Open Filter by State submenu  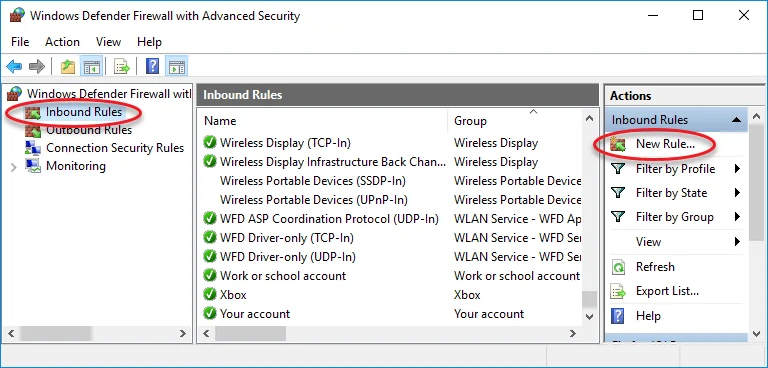(675, 193)
